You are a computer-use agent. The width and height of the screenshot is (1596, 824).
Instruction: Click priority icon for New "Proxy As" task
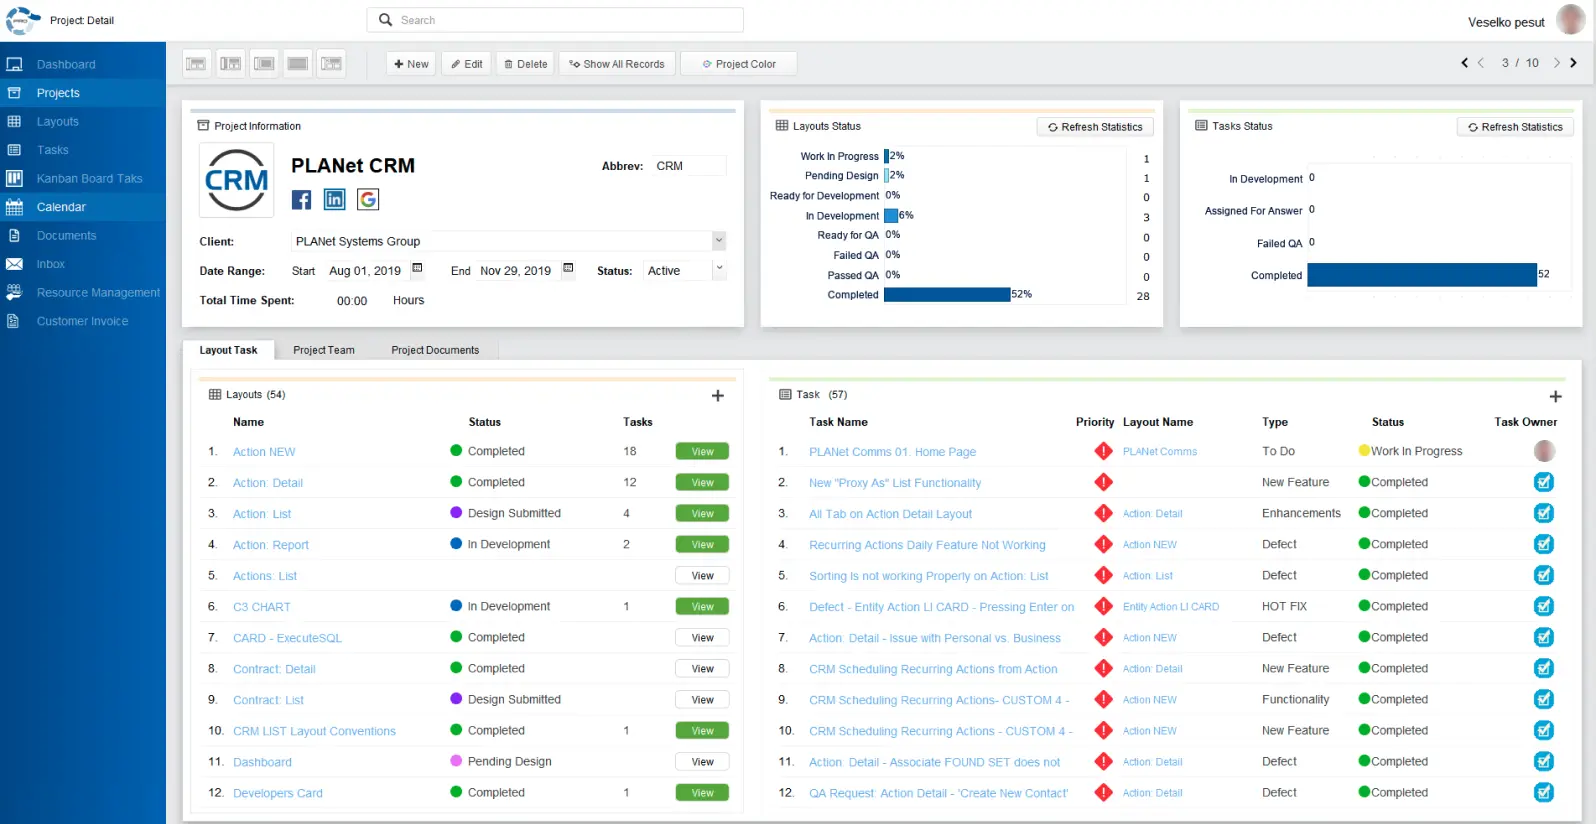point(1103,482)
